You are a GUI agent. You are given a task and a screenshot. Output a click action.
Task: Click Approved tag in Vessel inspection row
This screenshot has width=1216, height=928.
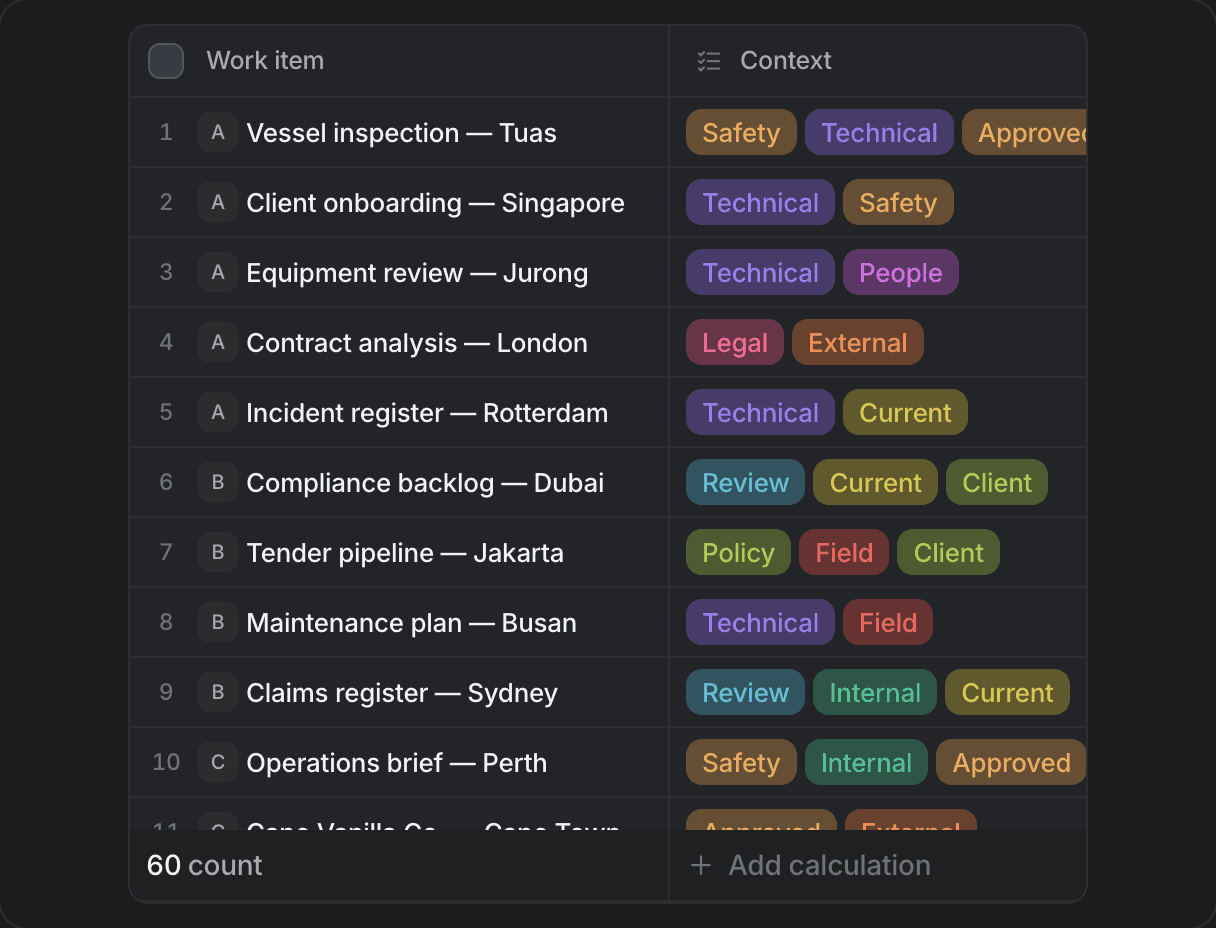tap(1024, 132)
